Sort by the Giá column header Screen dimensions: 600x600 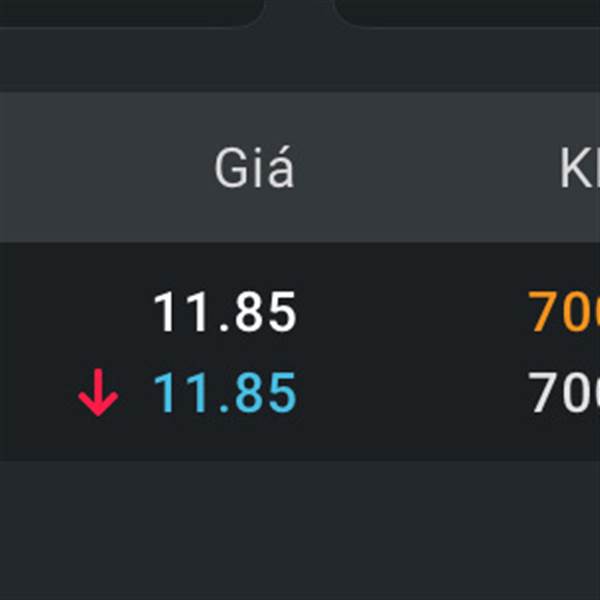[254, 169]
